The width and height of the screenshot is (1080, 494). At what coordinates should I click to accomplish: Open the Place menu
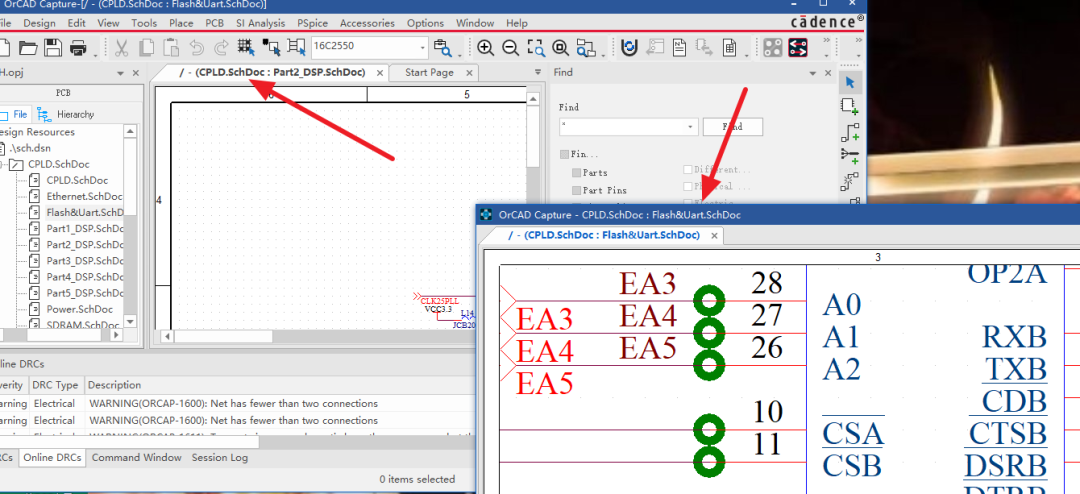tap(181, 23)
